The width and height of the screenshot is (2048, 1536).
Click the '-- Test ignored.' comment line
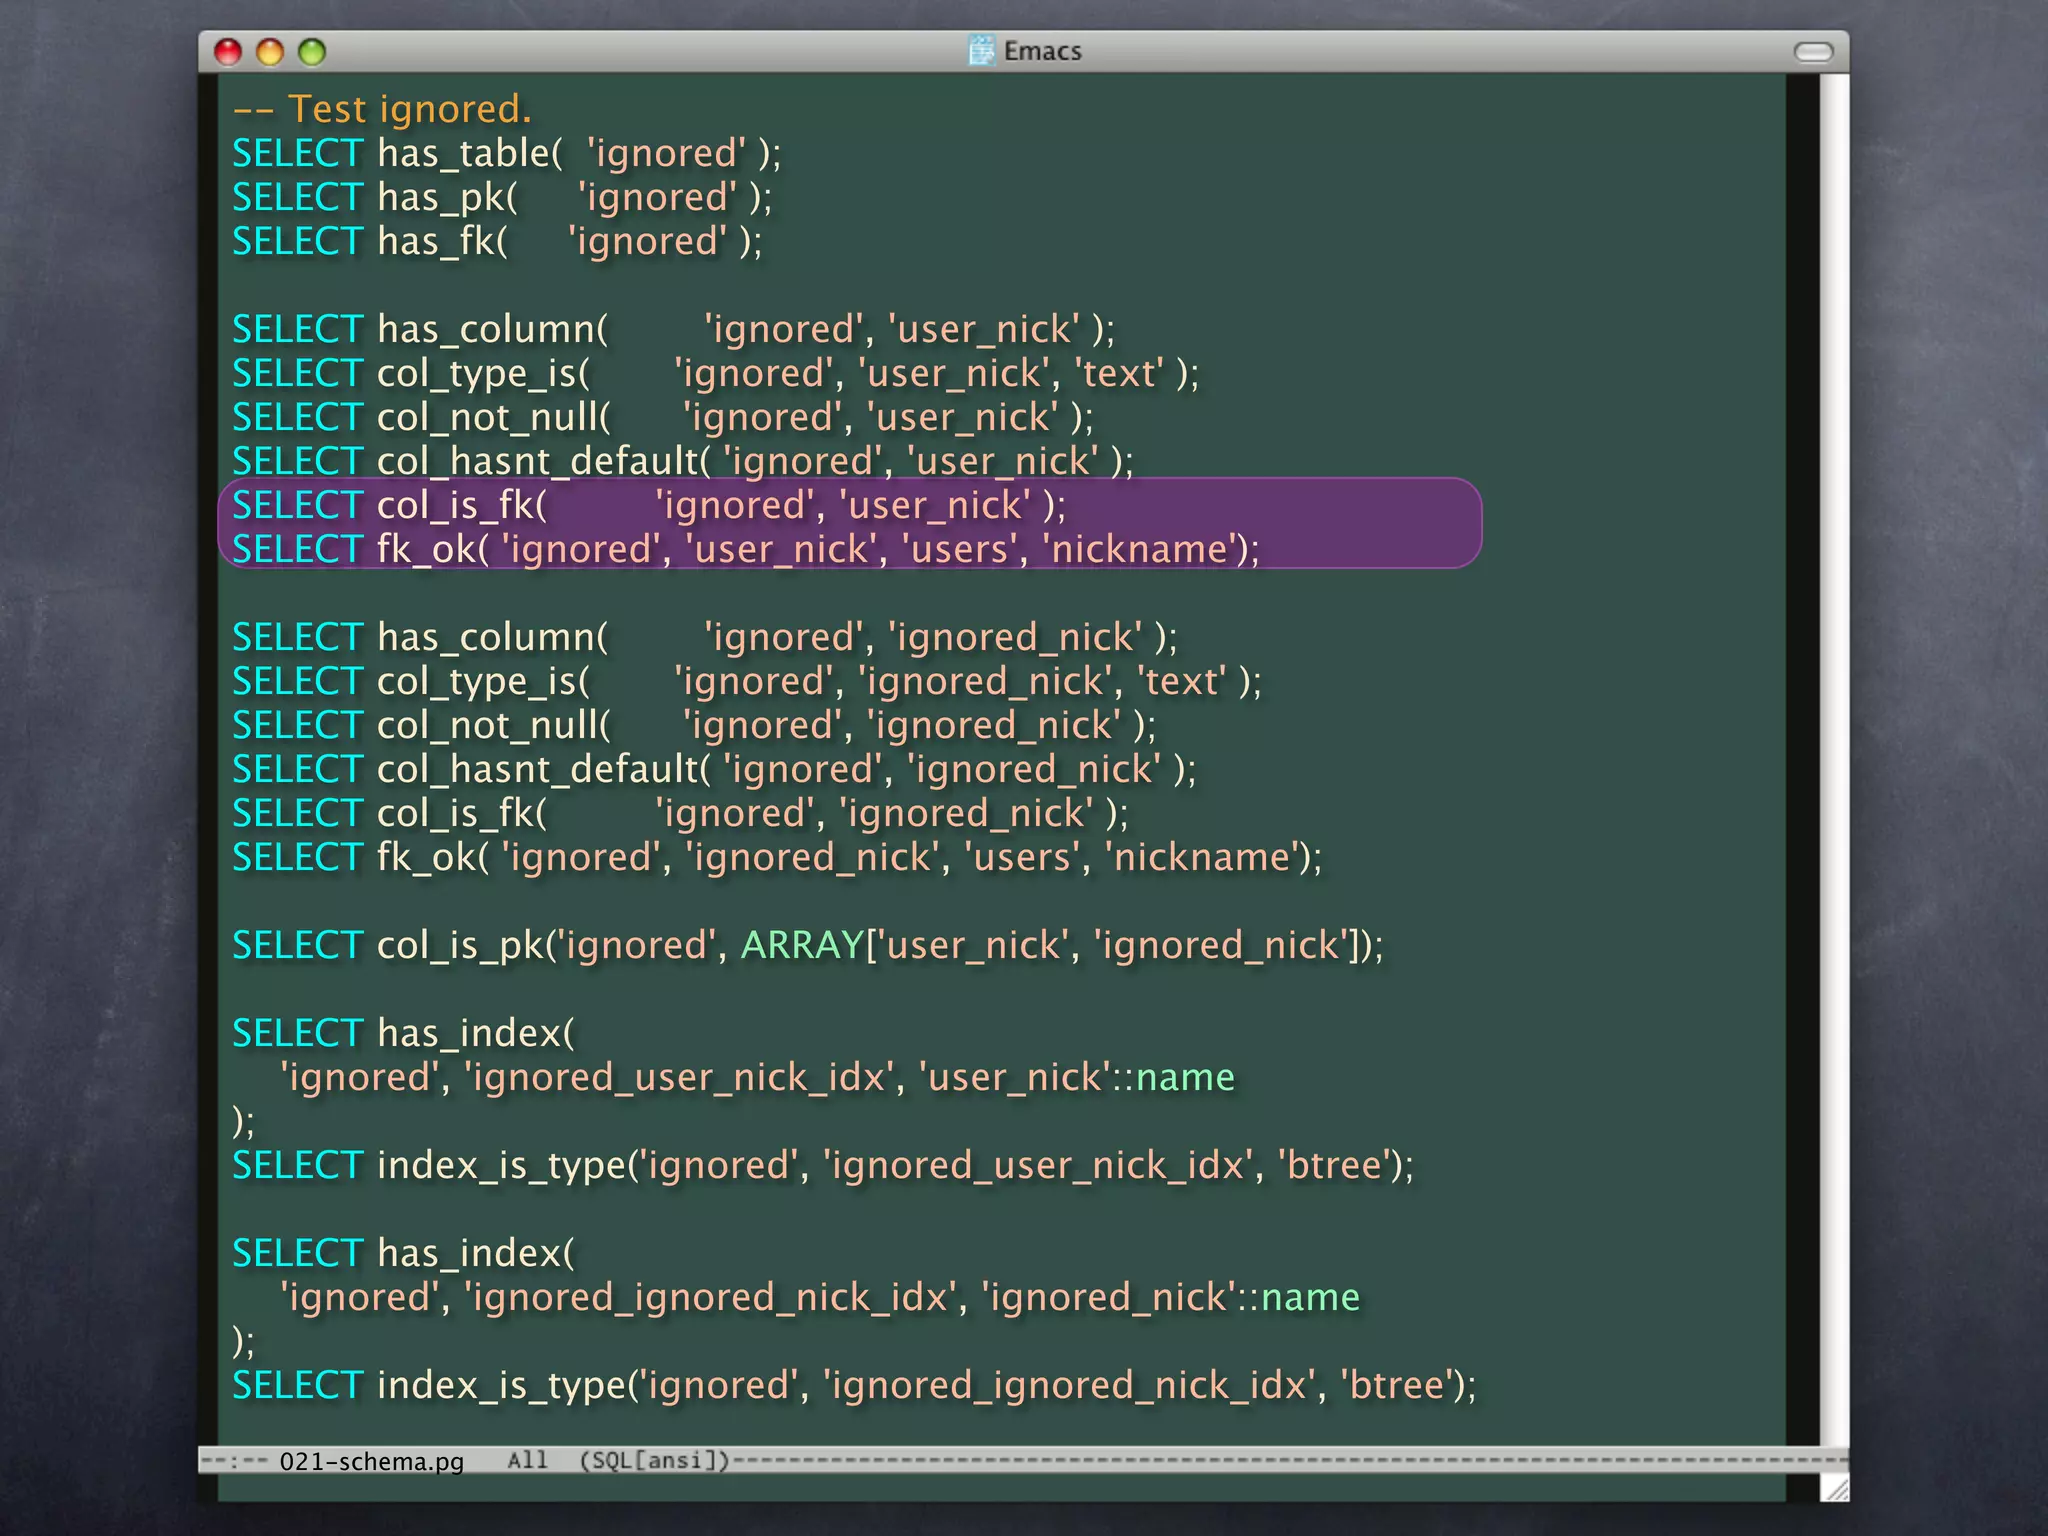click(382, 108)
